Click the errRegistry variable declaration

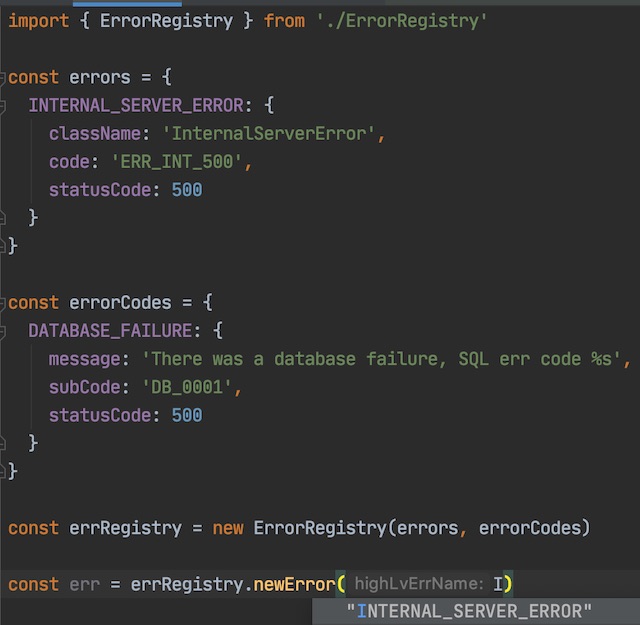pyautogui.click(x=125, y=528)
